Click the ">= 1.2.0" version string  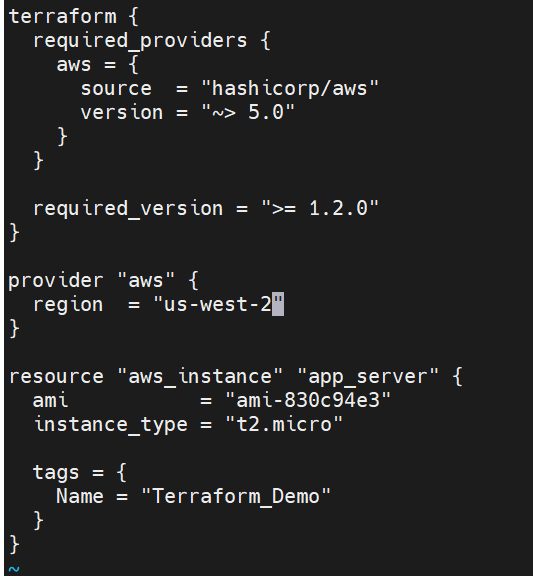320,208
